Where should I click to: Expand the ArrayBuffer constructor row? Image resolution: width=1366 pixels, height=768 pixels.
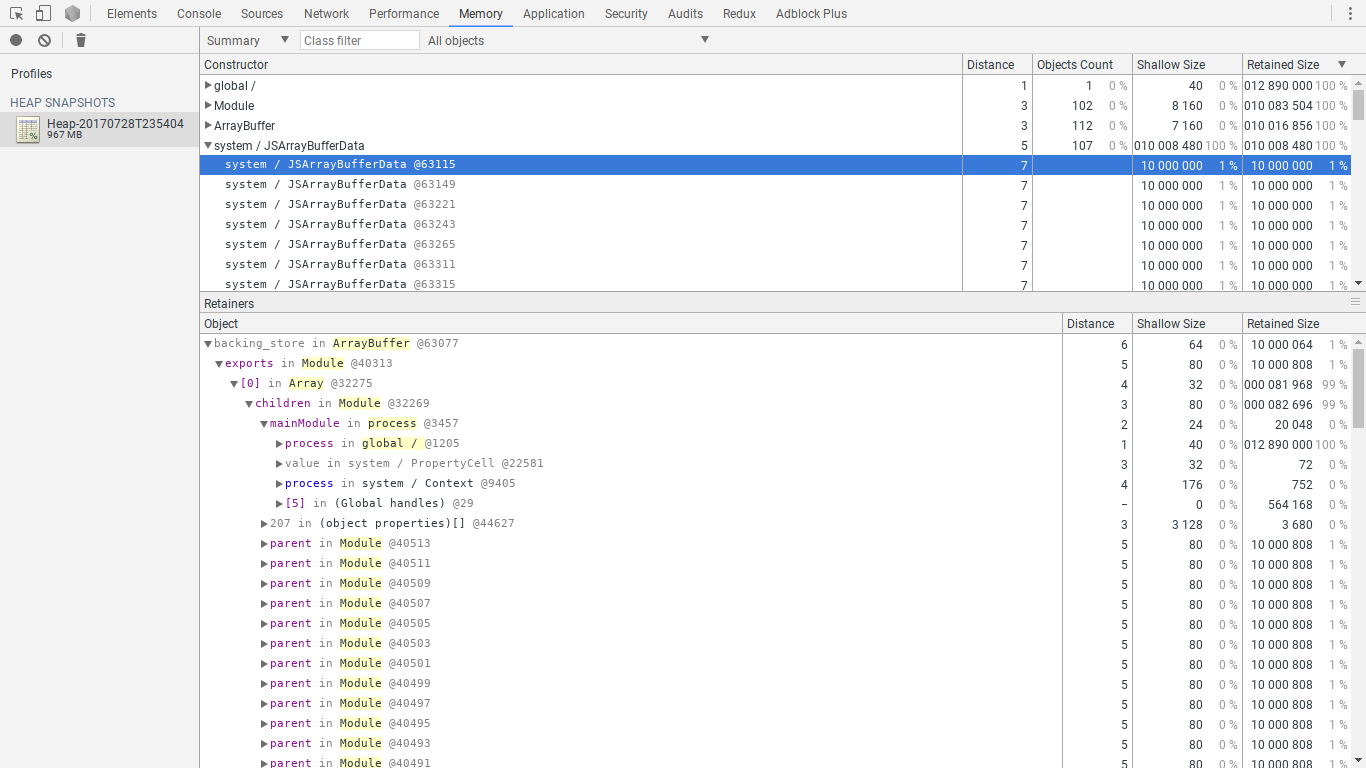pyautogui.click(x=208, y=125)
